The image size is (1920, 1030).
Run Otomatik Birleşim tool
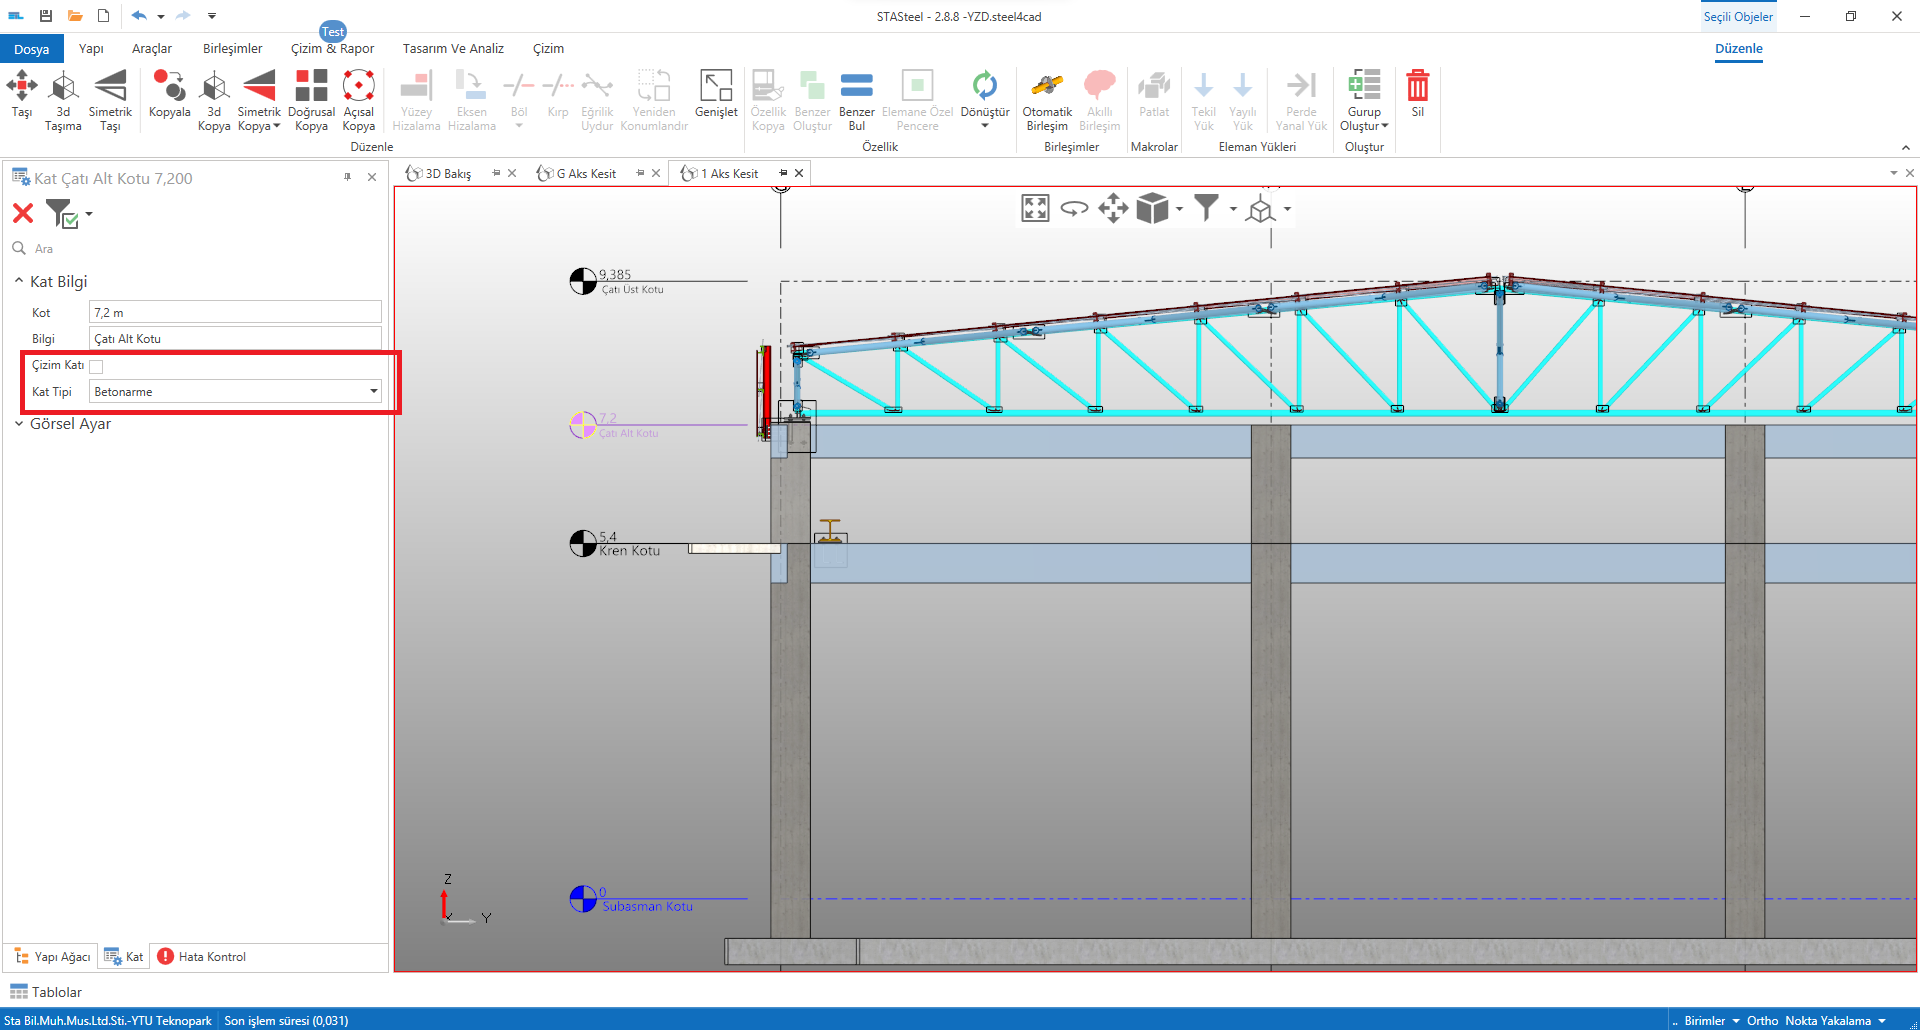click(1047, 98)
